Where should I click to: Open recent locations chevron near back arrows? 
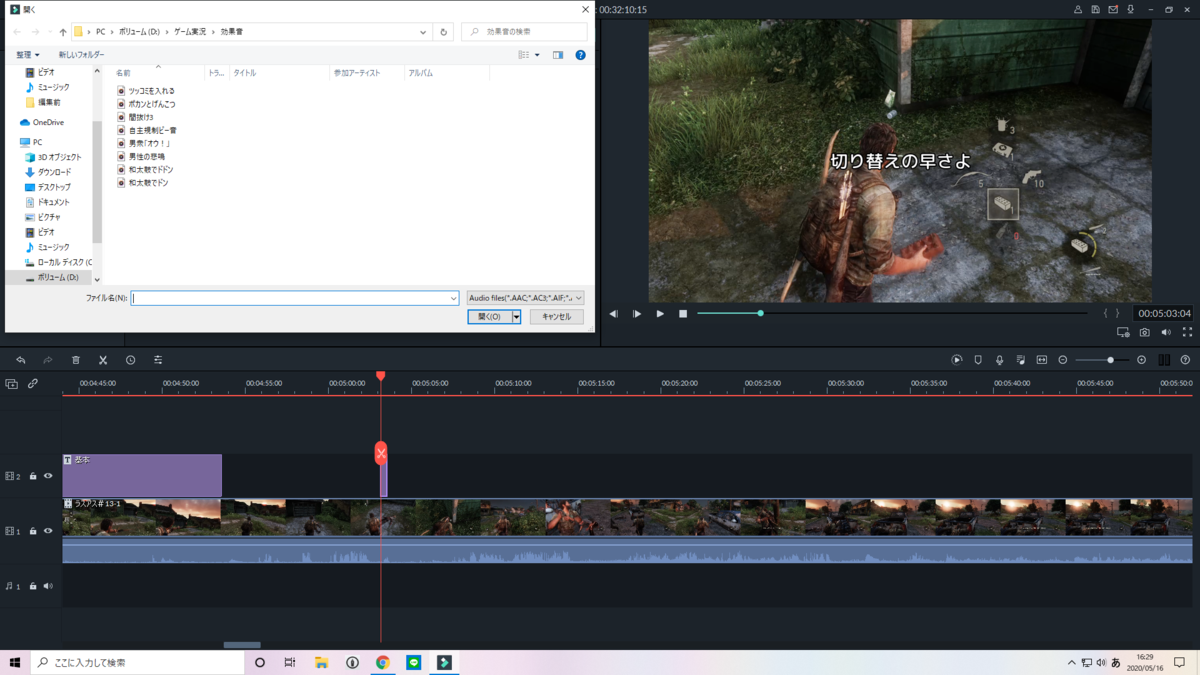tap(50, 32)
